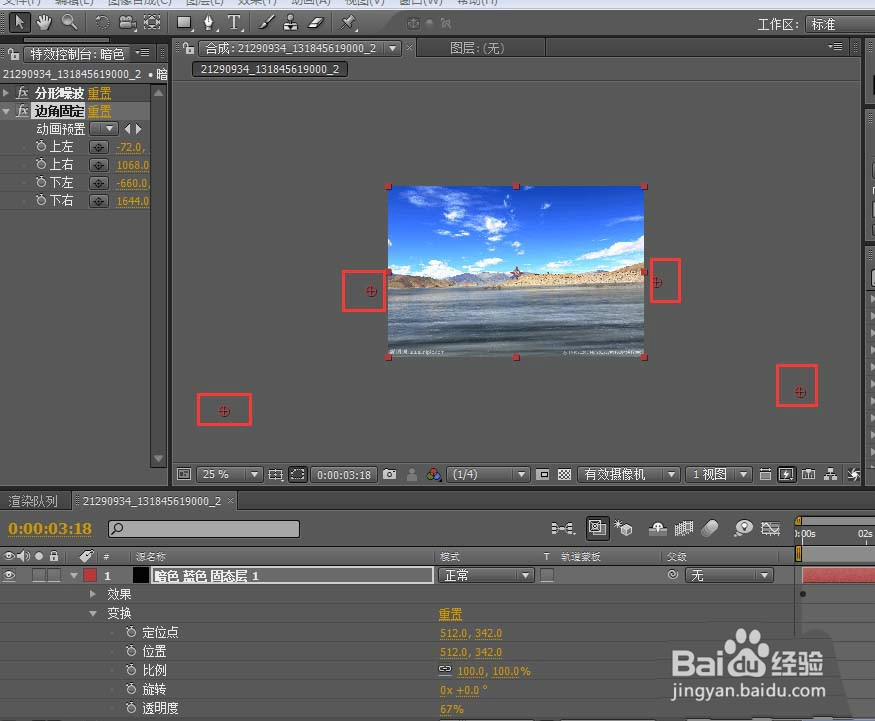875x721 pixels.
Task: Open the 动画预置 preset dropdown
Action: (x=104, y=129)
